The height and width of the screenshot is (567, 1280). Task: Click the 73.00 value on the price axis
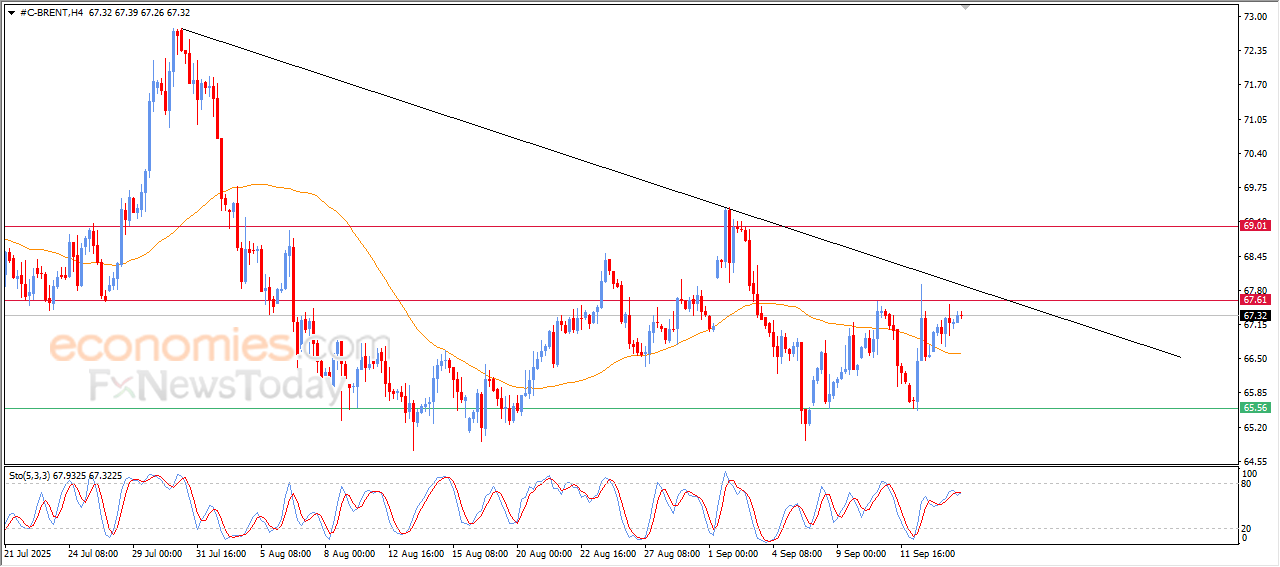coord(1257,17)
